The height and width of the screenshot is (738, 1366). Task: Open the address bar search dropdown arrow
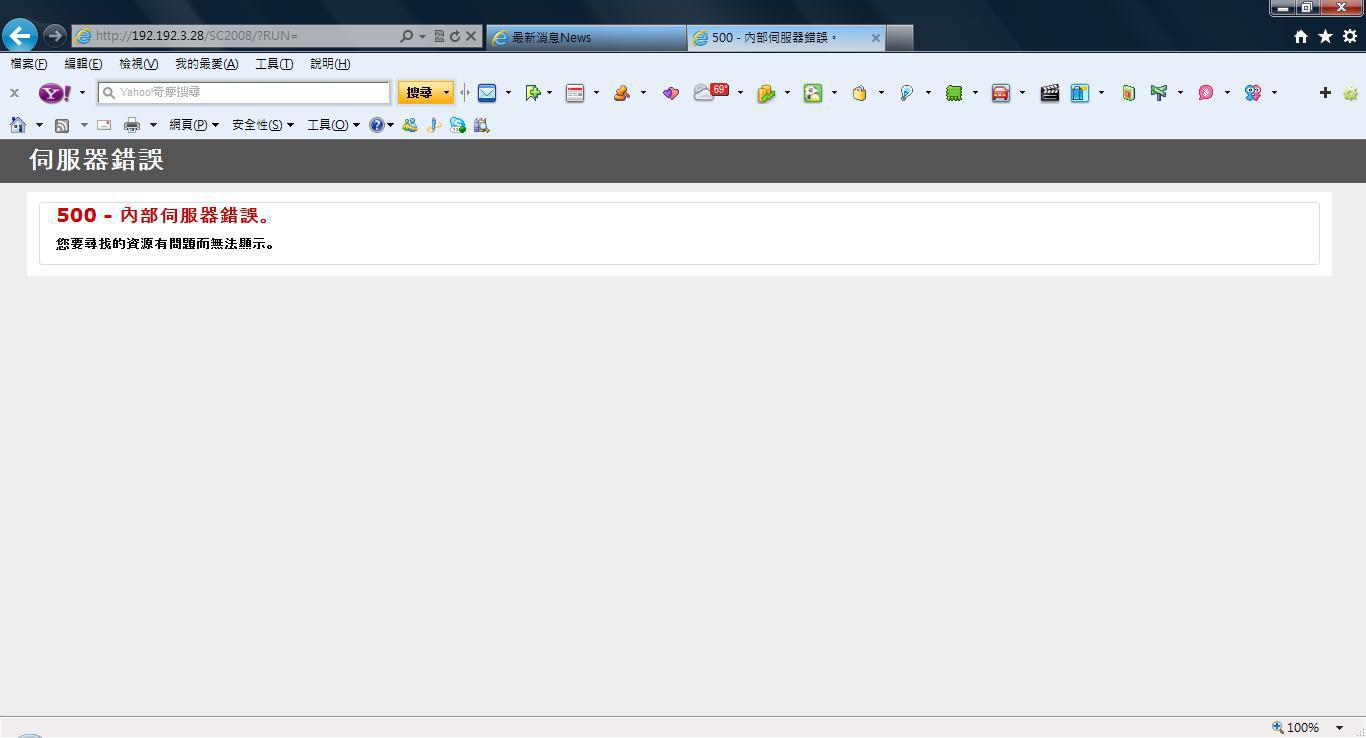423,36
